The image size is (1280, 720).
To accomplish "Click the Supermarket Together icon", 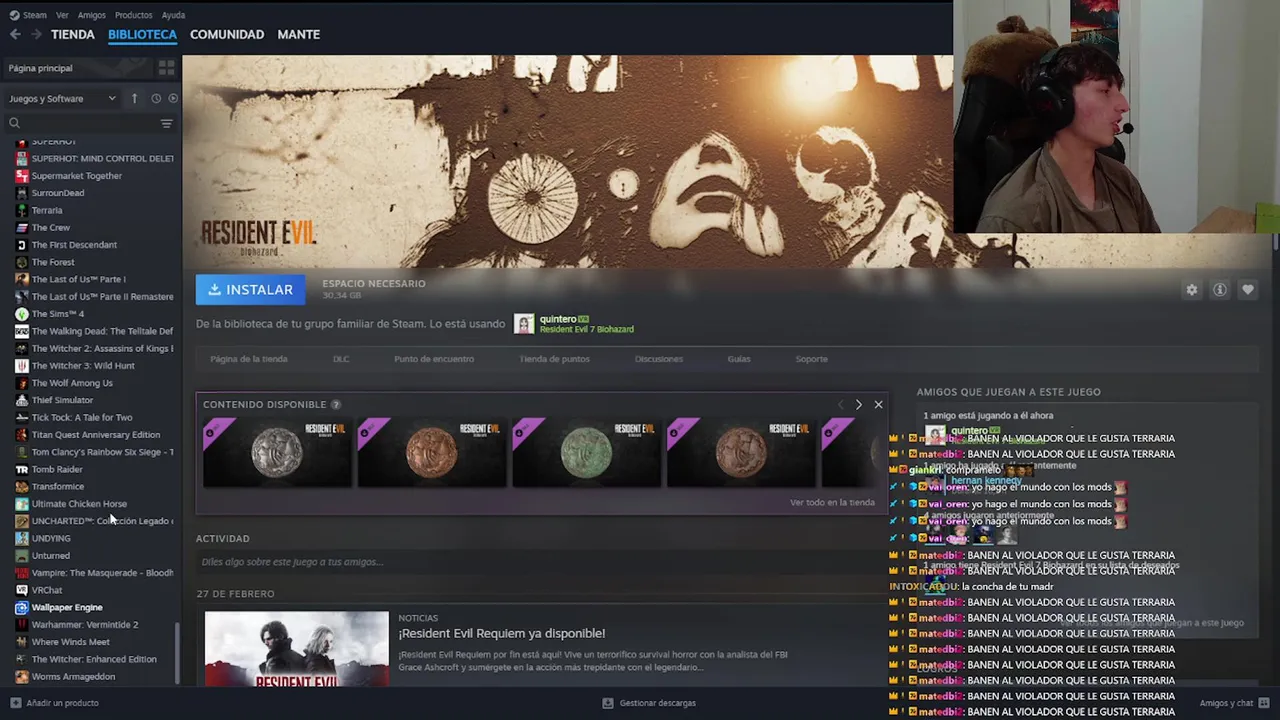I will click(x=21, y=176).
